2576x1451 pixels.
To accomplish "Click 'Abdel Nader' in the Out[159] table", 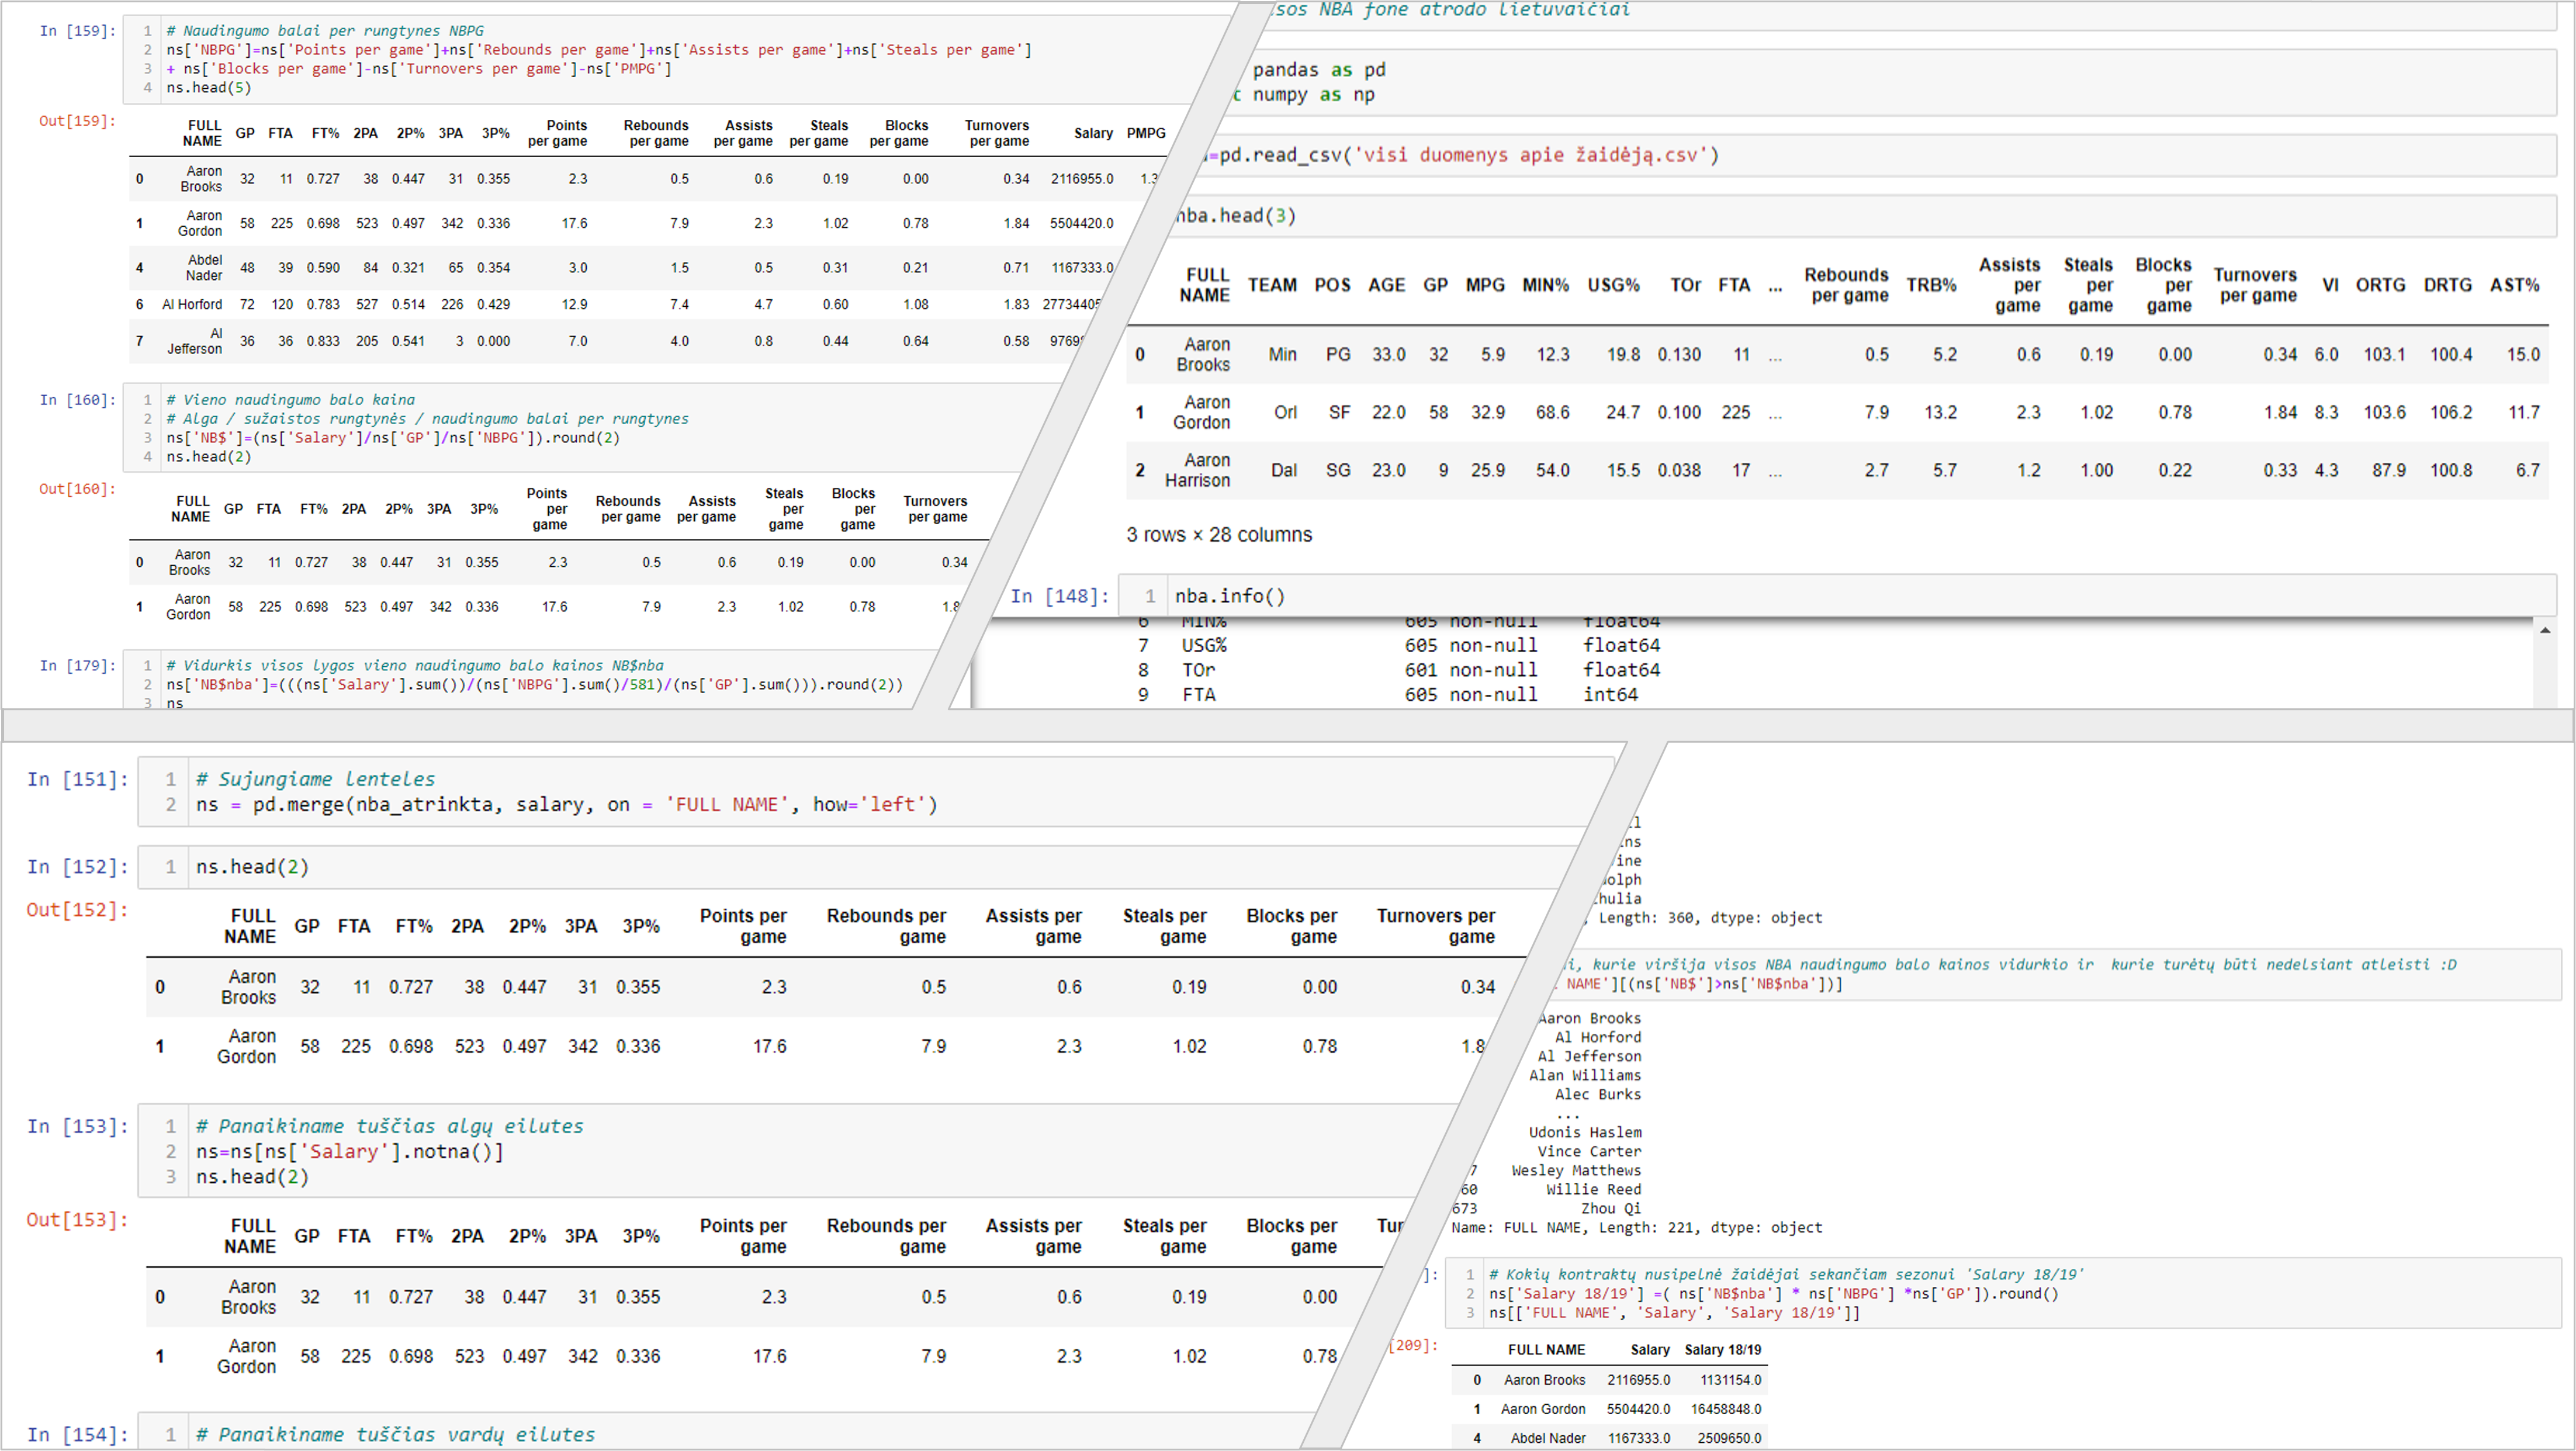I will 203,267.
